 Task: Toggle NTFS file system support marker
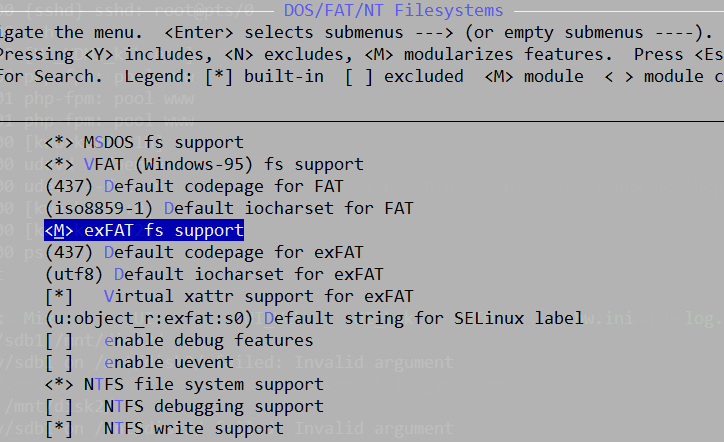click(x=59, y=384)
